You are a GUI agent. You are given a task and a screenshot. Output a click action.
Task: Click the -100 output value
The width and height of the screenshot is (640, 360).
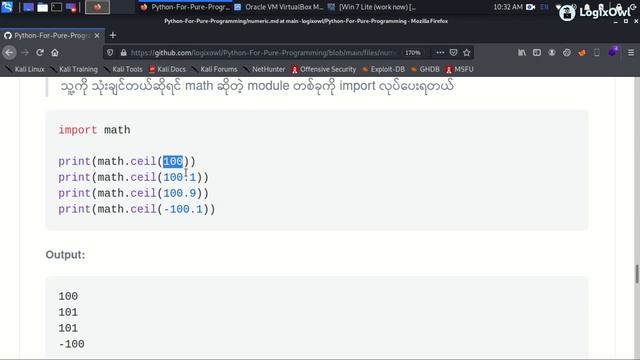[71, 344]
